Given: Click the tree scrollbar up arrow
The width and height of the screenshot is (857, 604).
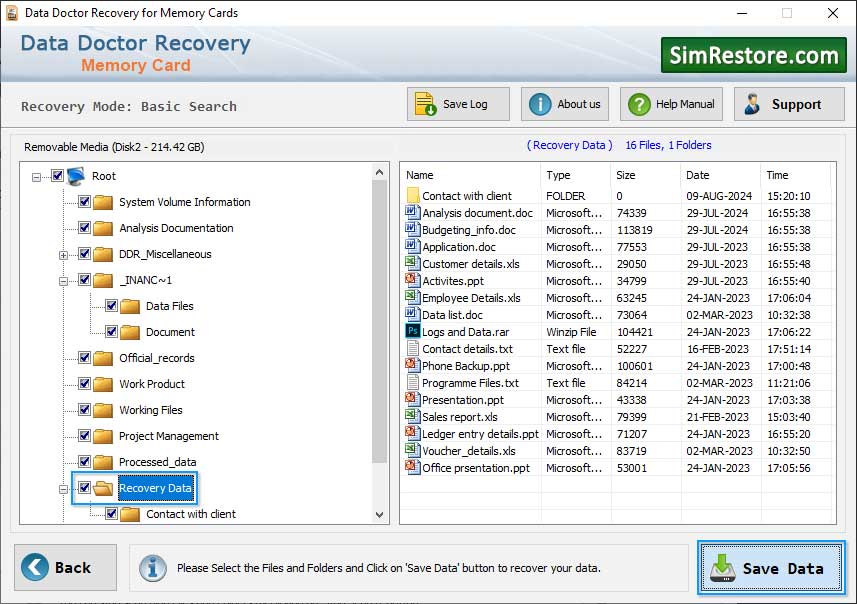Looking at the screenshot, I should (379, 172).
